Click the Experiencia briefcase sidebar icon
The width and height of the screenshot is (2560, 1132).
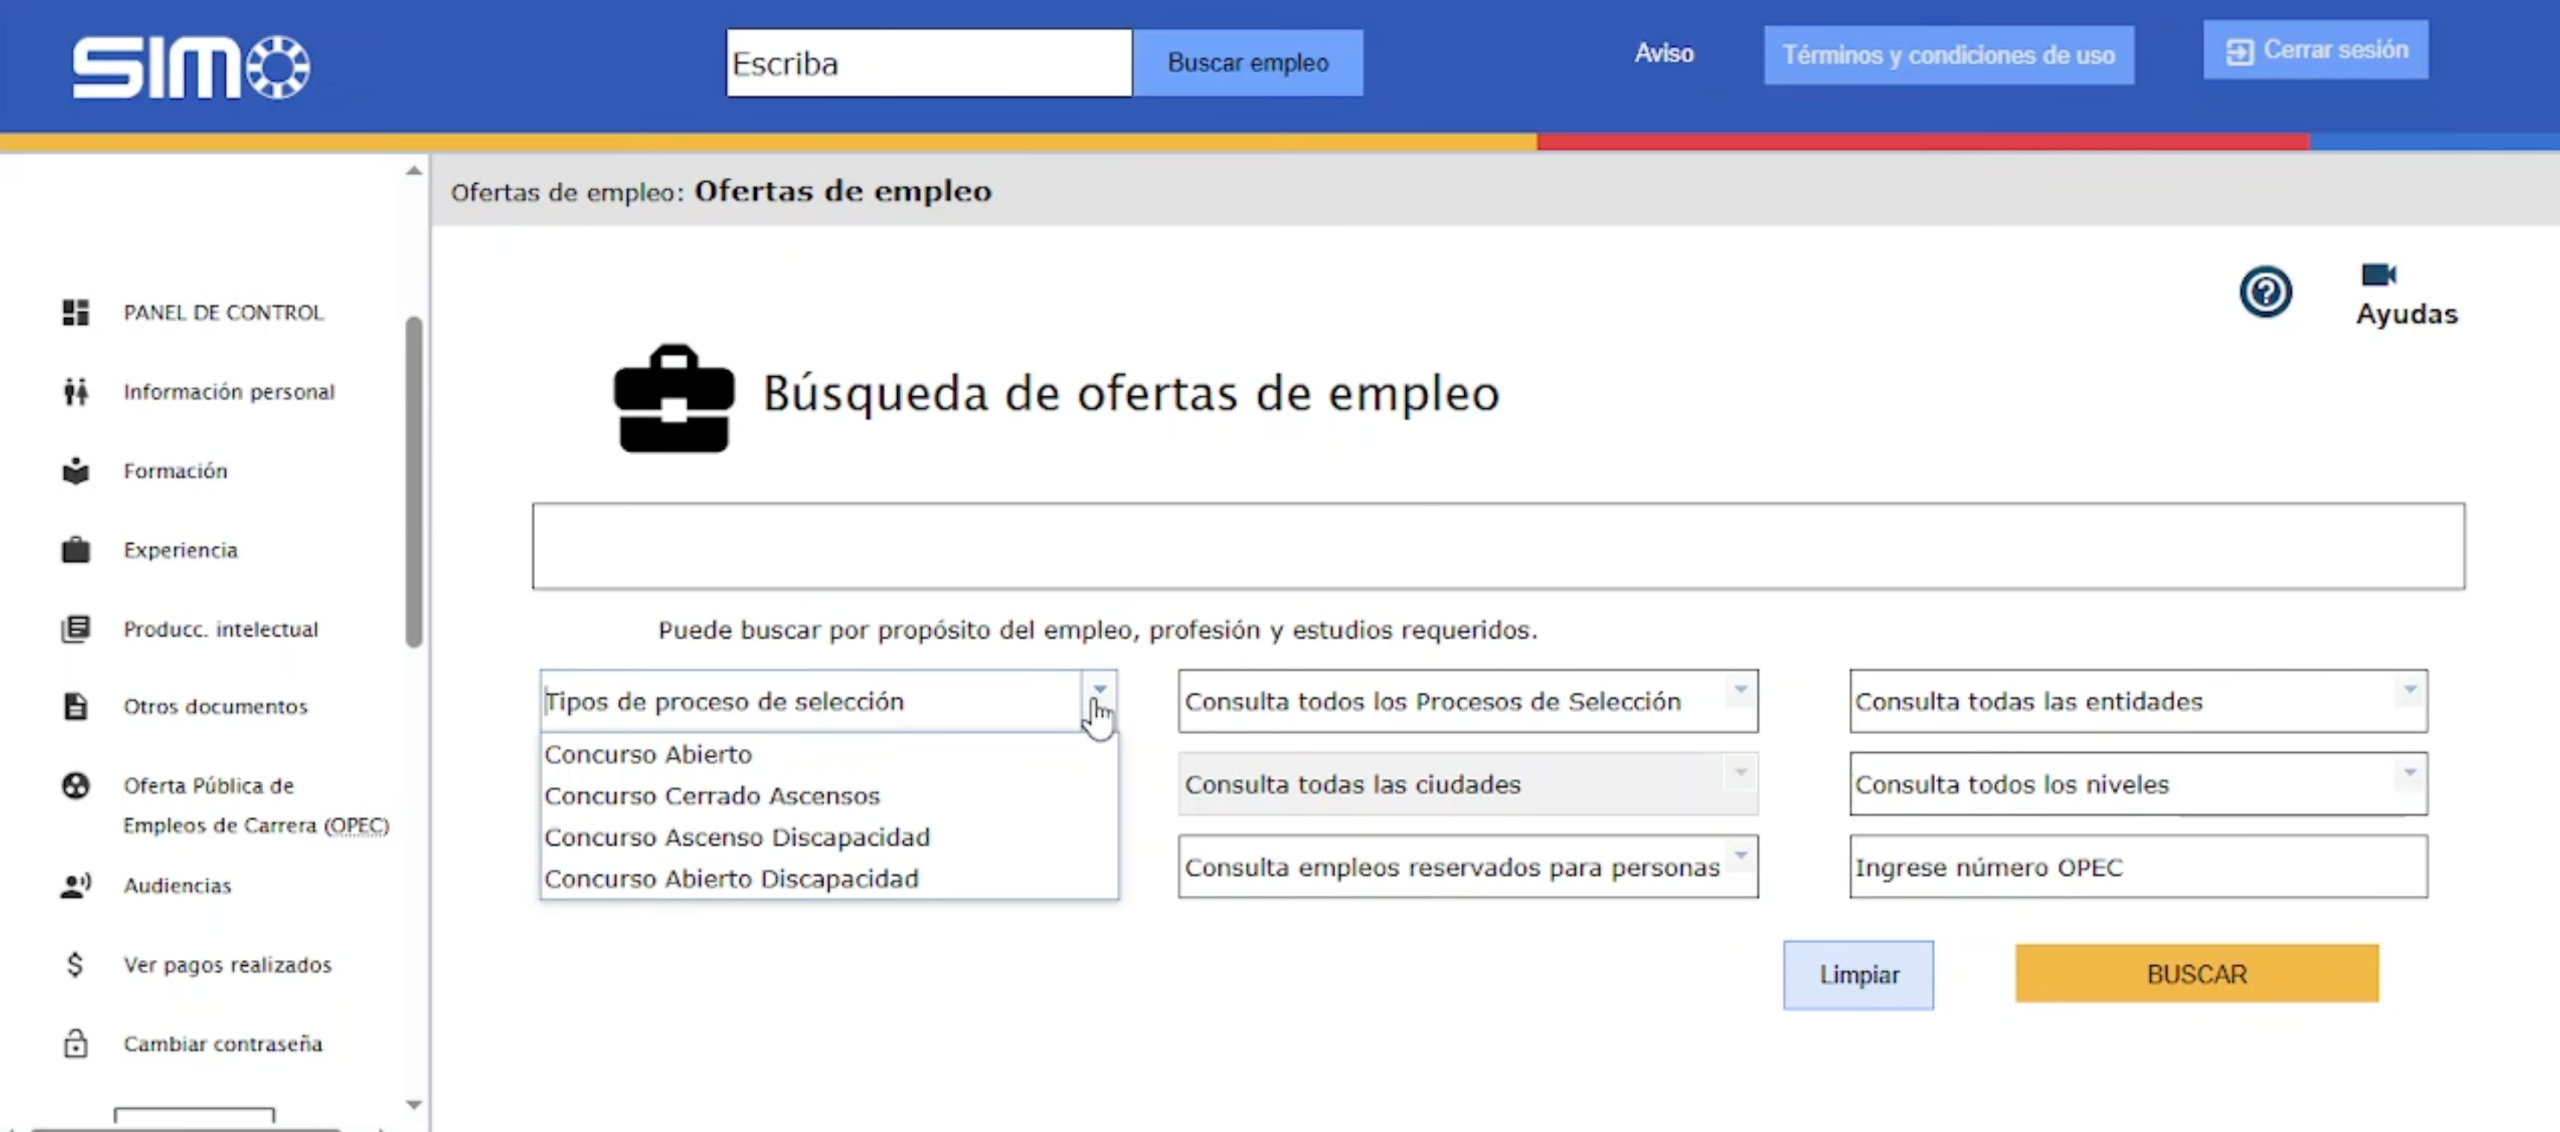pos(76,550)
